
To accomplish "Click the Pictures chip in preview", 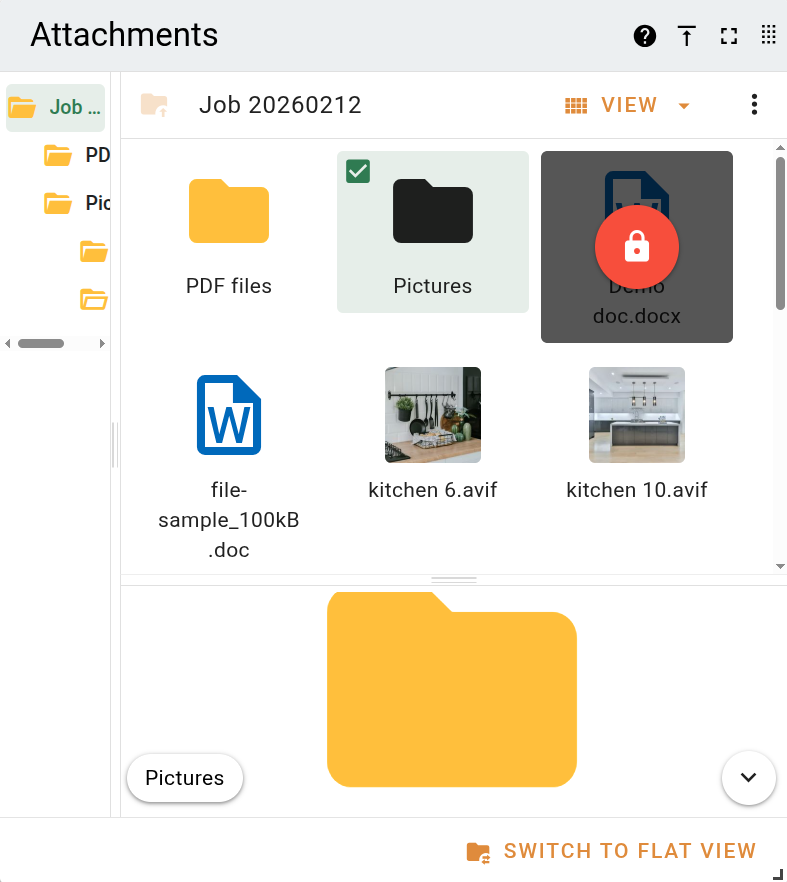I will click(x=185, y=778).
